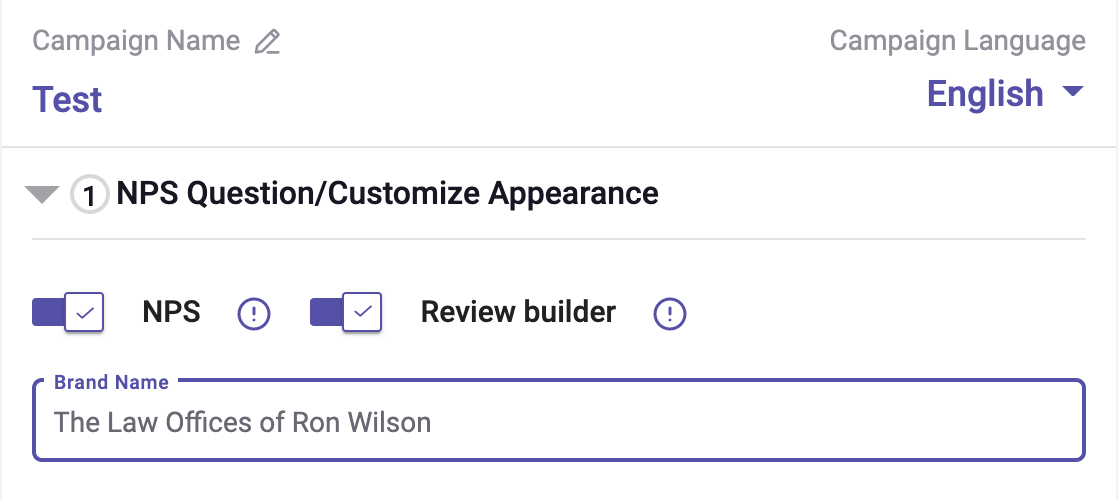Collapse the NPS Question section triangle

pyautogui.click(x=42, y=194)
